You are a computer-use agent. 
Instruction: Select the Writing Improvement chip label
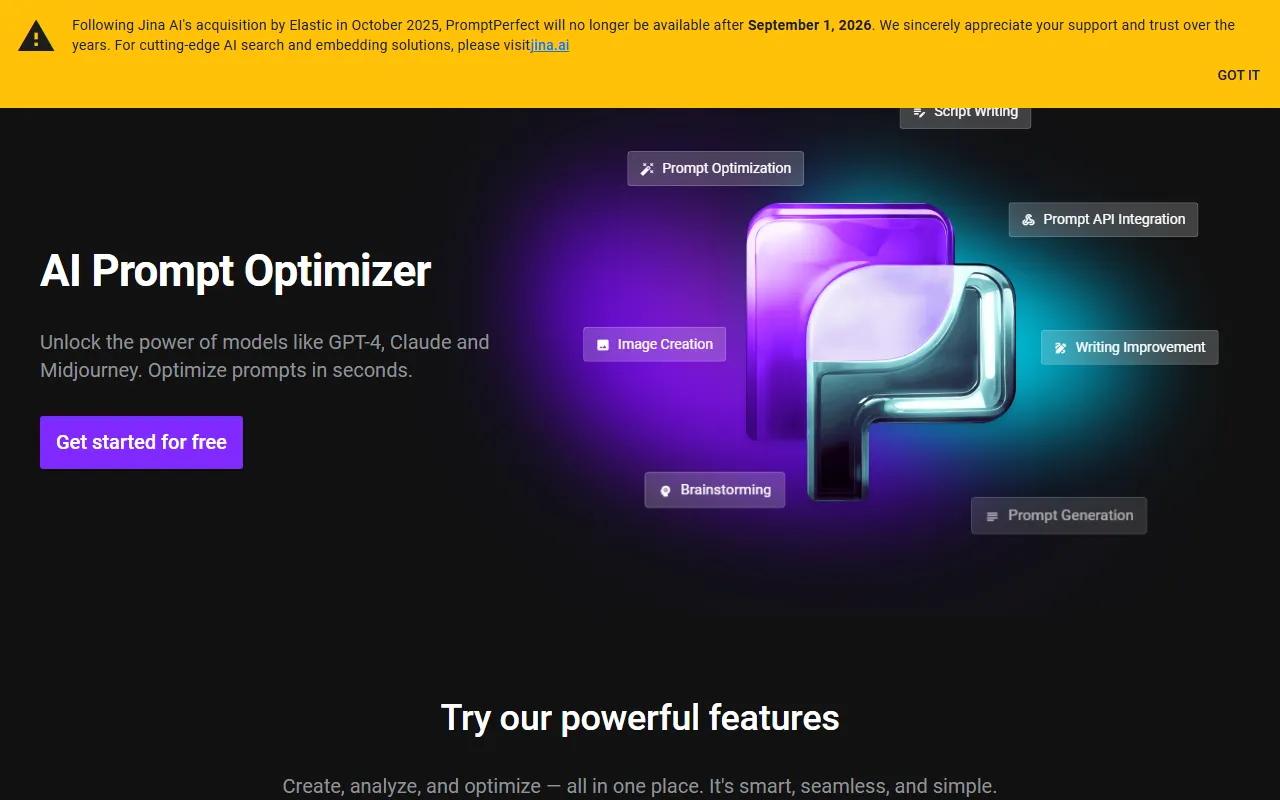pos(1140,347)
